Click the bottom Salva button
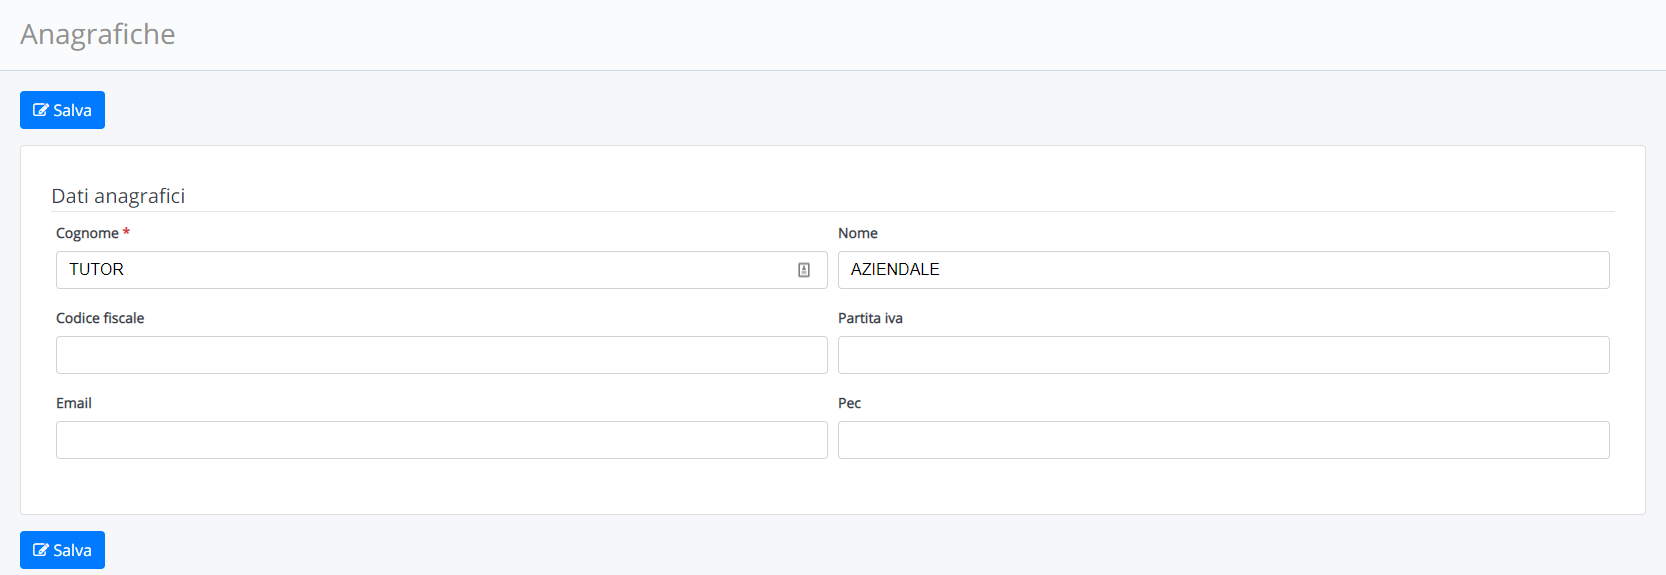This screenshot has width=1666, height=575. pyautogui.click(x=62, y=550)
